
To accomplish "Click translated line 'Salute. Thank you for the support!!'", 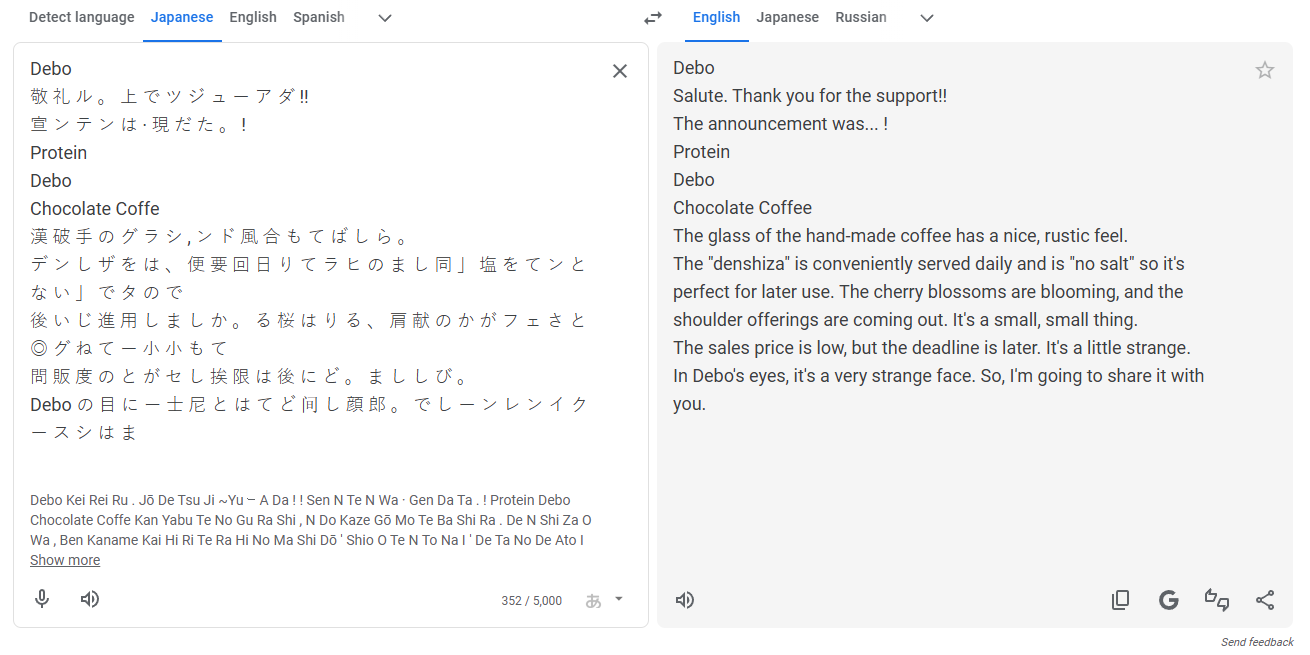I will (x=810, y=96).
